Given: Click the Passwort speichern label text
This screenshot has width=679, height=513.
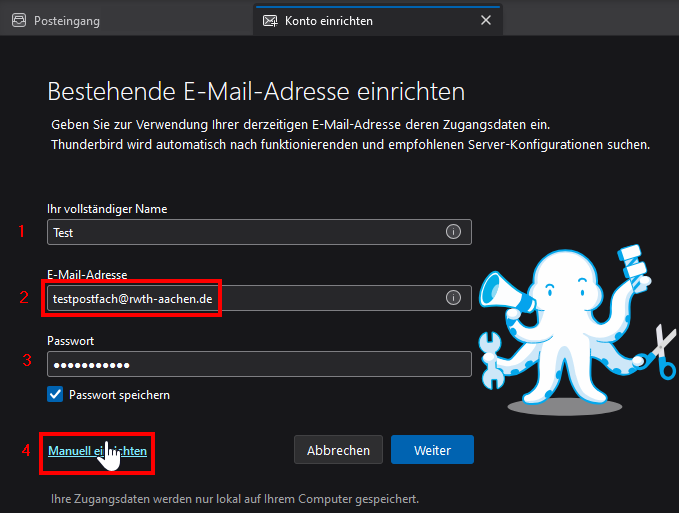Looking at the screenshot, I should tap(119, 395).
